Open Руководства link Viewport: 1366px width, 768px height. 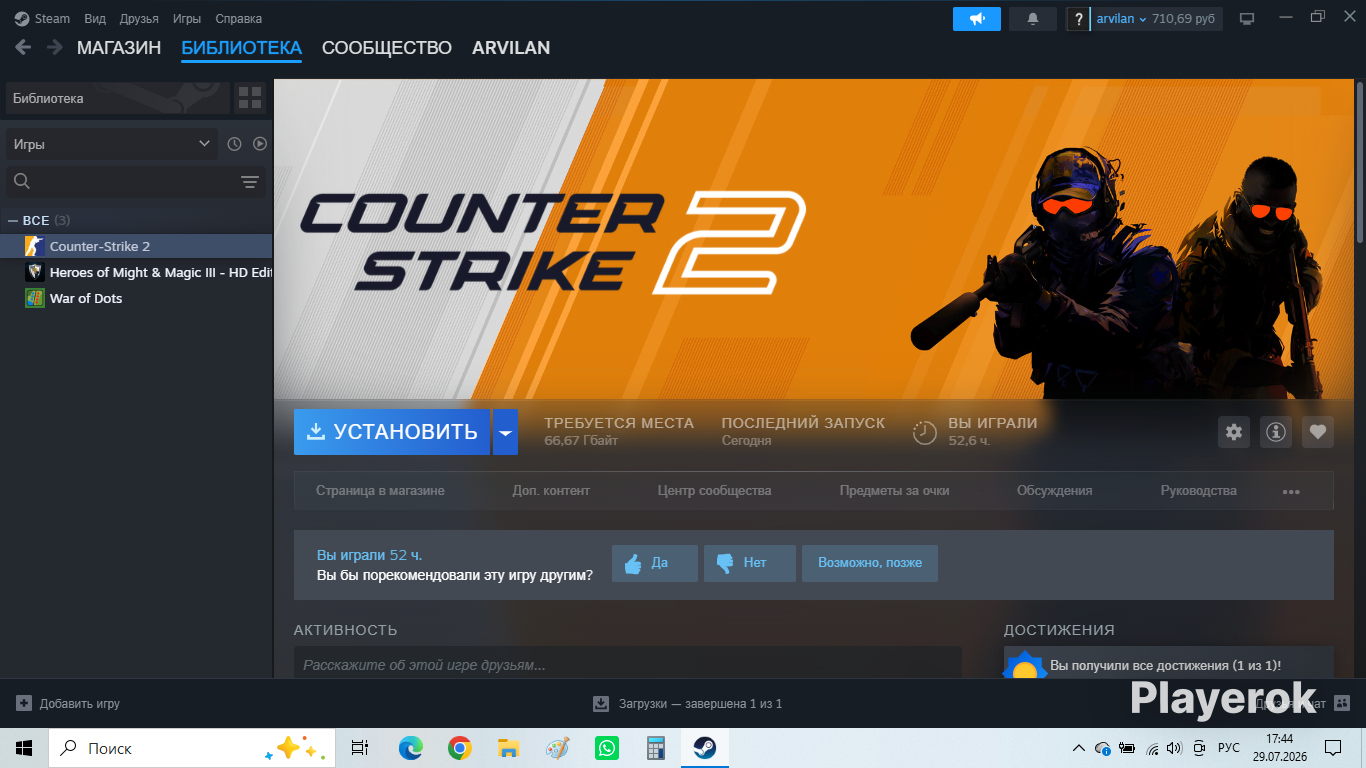tap(1198, 491)
